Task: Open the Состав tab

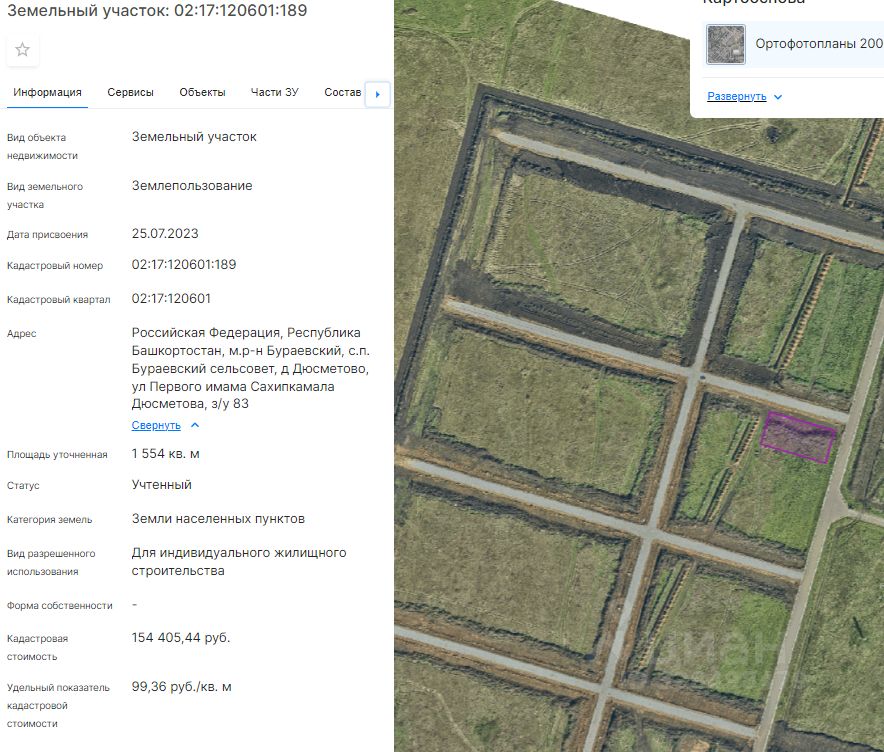Action: 342,92
